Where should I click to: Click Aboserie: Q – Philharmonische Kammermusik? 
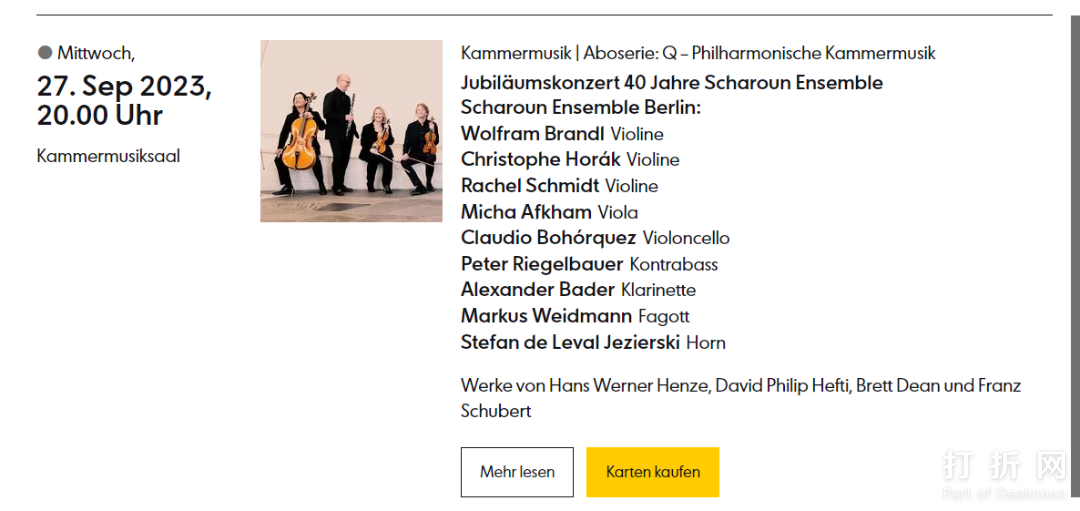point(760,53)
